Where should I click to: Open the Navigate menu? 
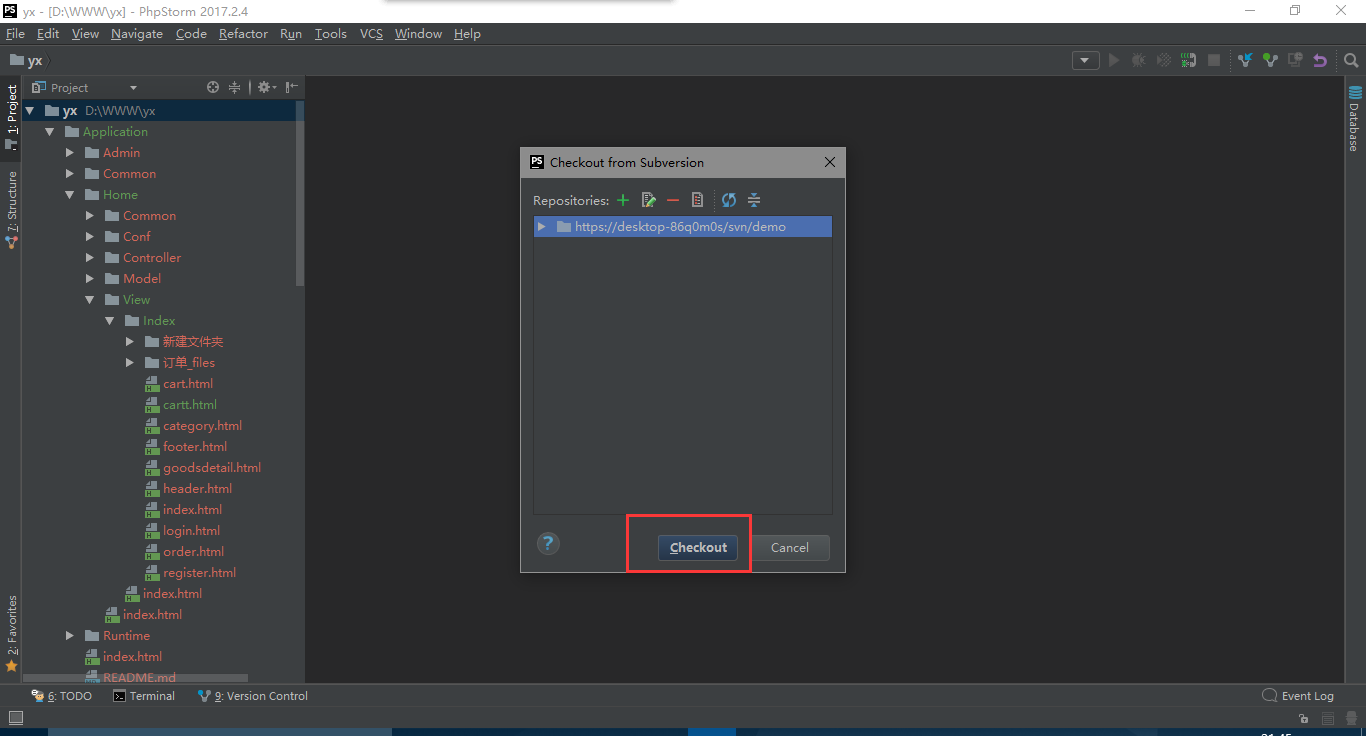(137, 33)
